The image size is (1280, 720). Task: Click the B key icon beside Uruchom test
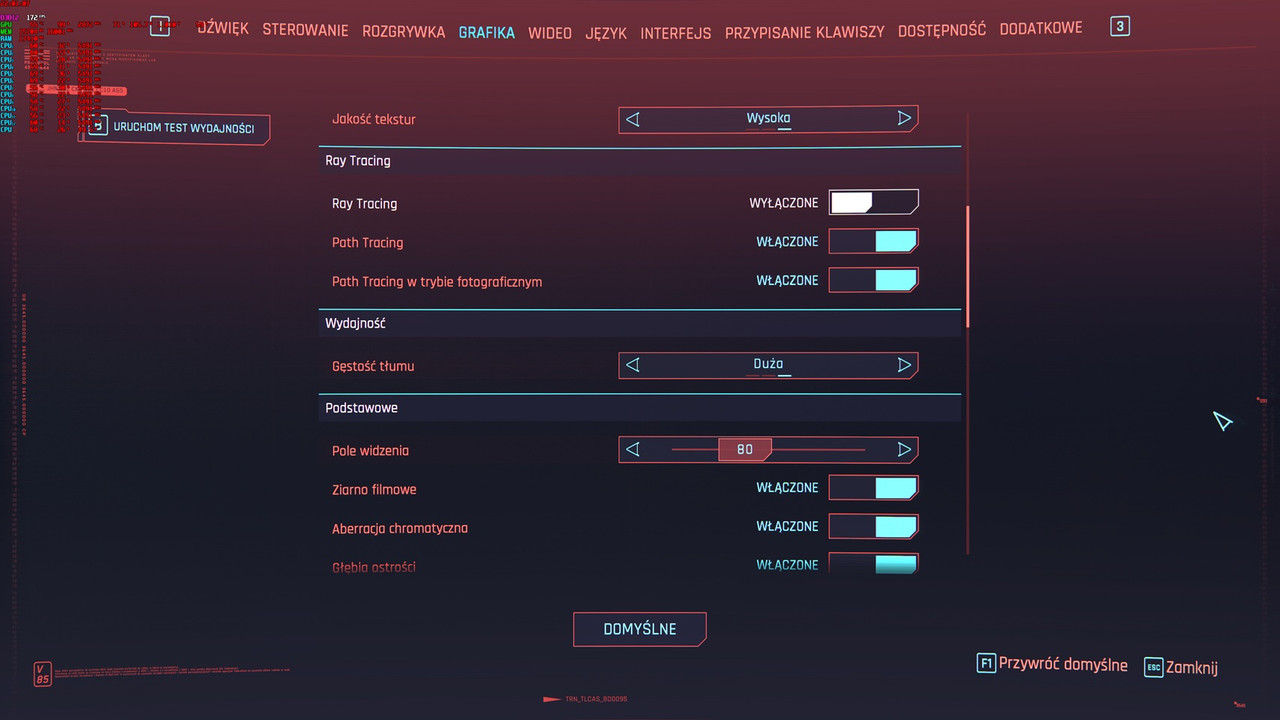coord(98,126)
